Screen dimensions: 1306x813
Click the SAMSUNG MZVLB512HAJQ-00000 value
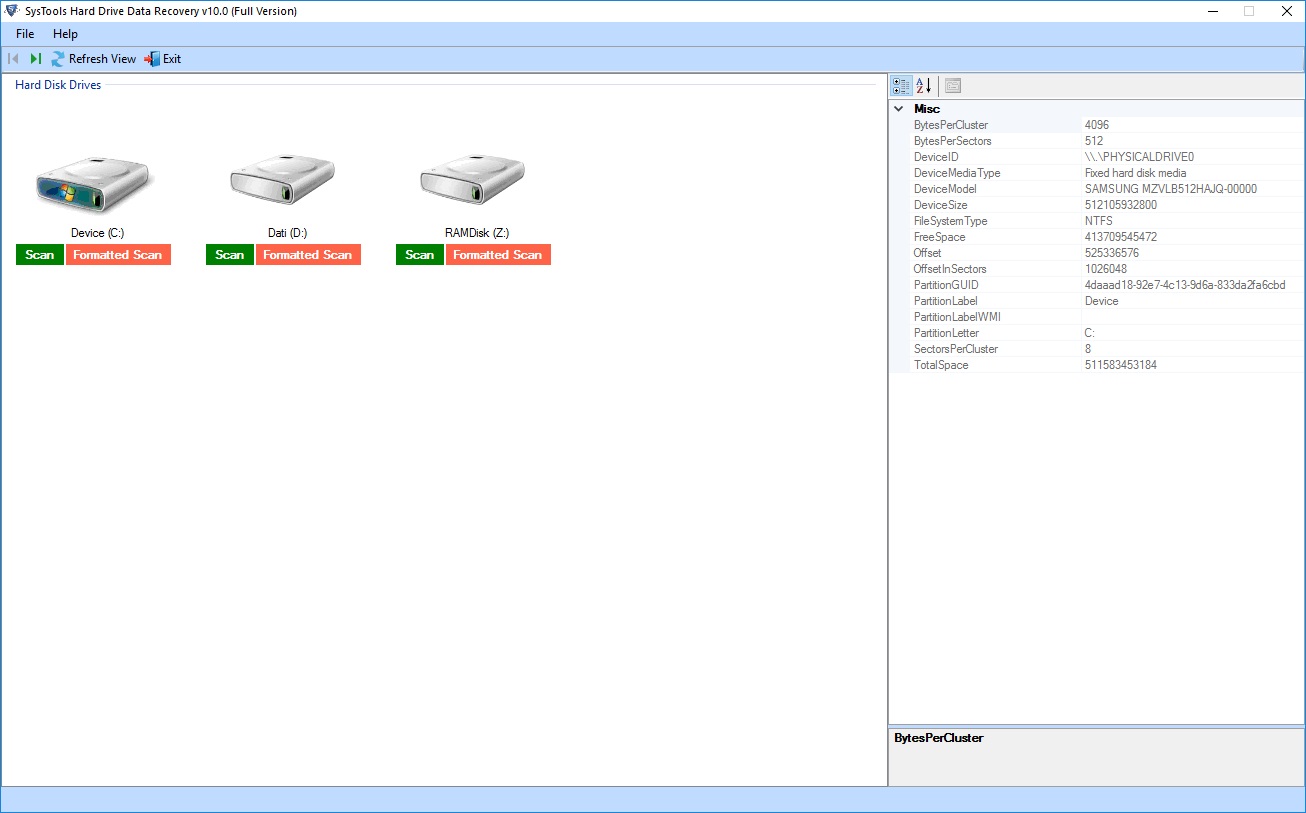click(1171, 189)
